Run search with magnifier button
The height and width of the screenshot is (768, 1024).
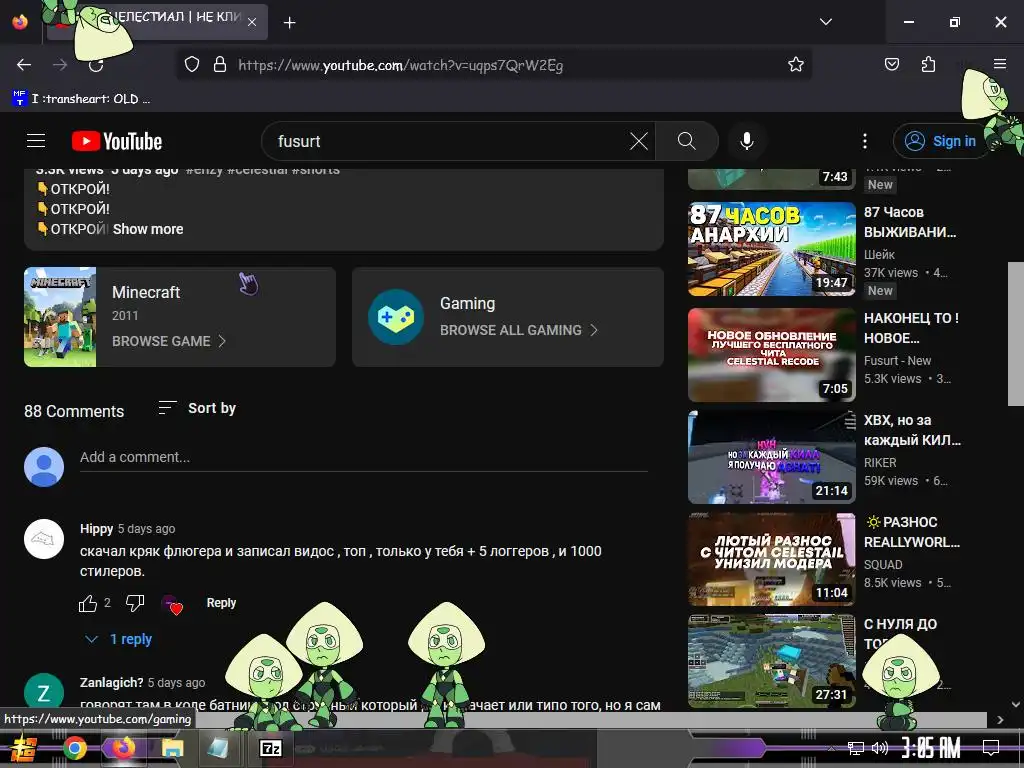click(686, 141)
